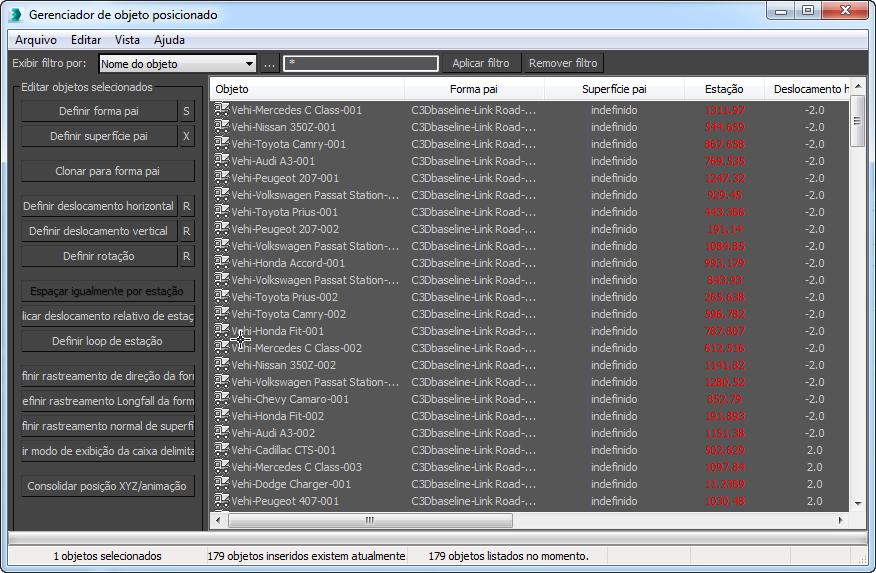
Task: Click the object icon beside Vehi-Dodge Charger-001
Action: pos(221,484)
